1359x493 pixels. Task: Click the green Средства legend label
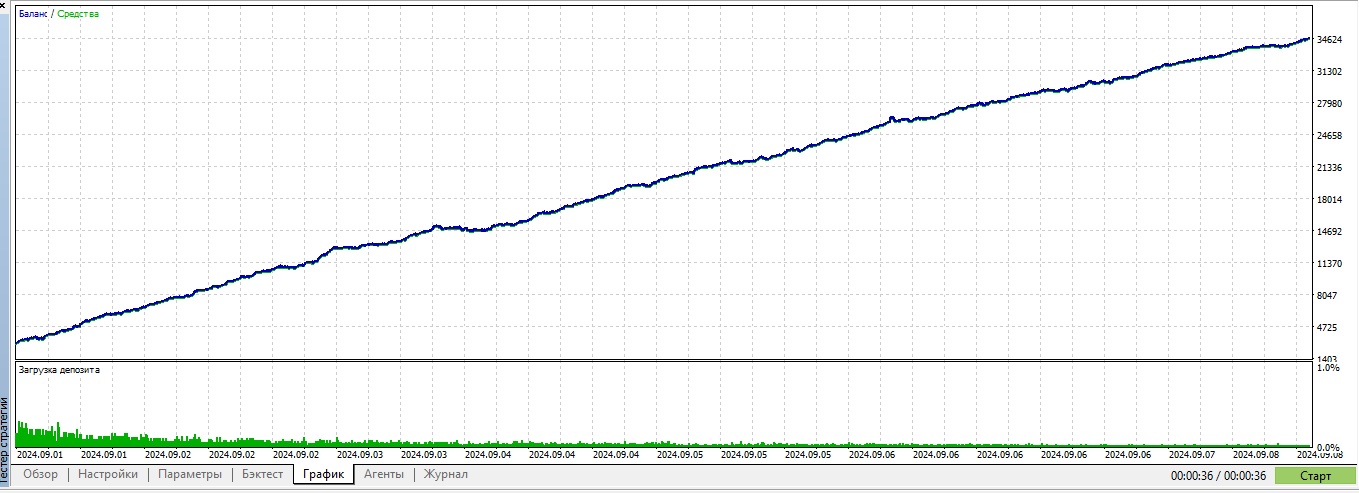78,14
